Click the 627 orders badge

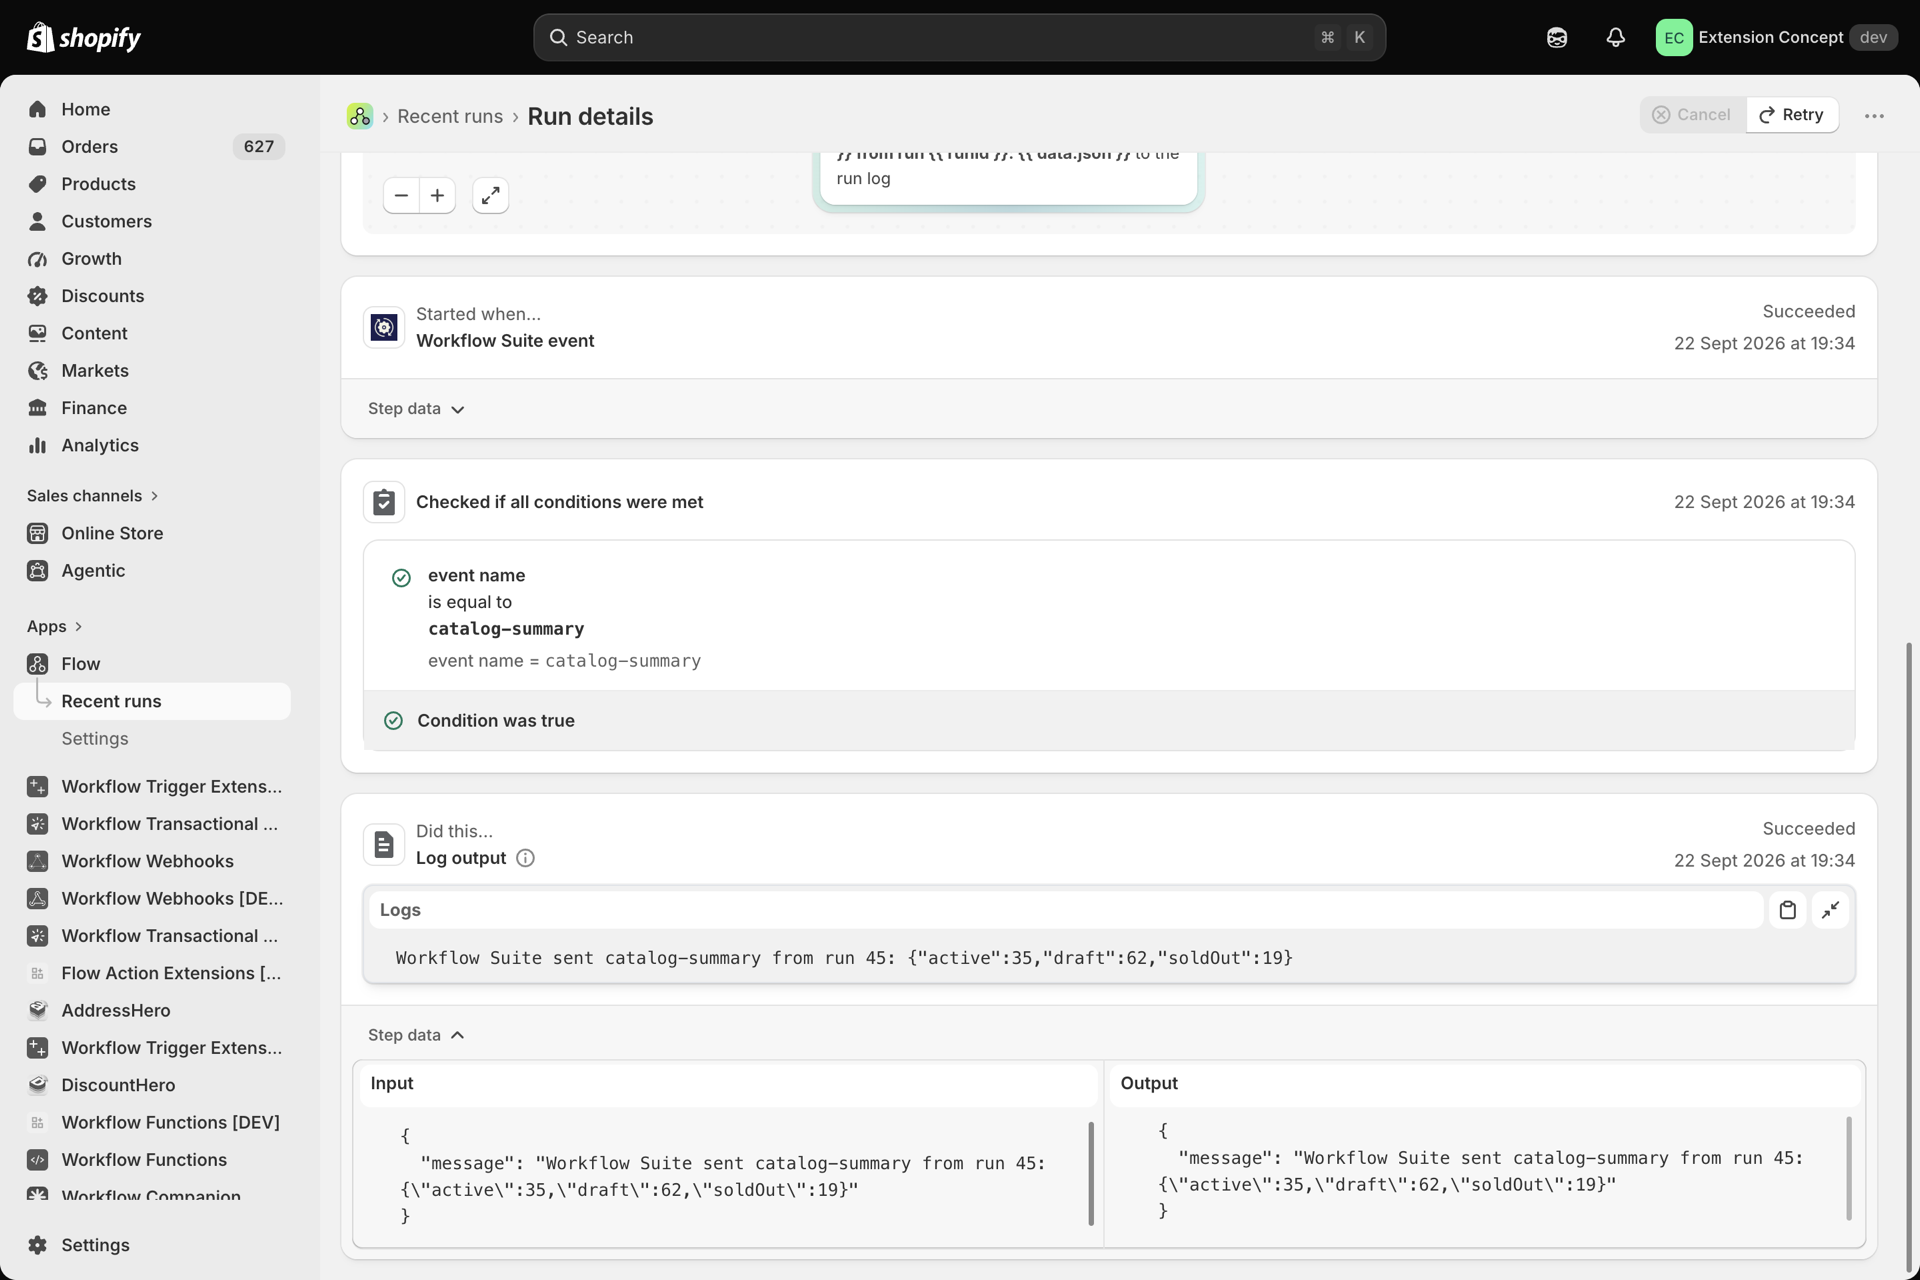tap(258, 146)
